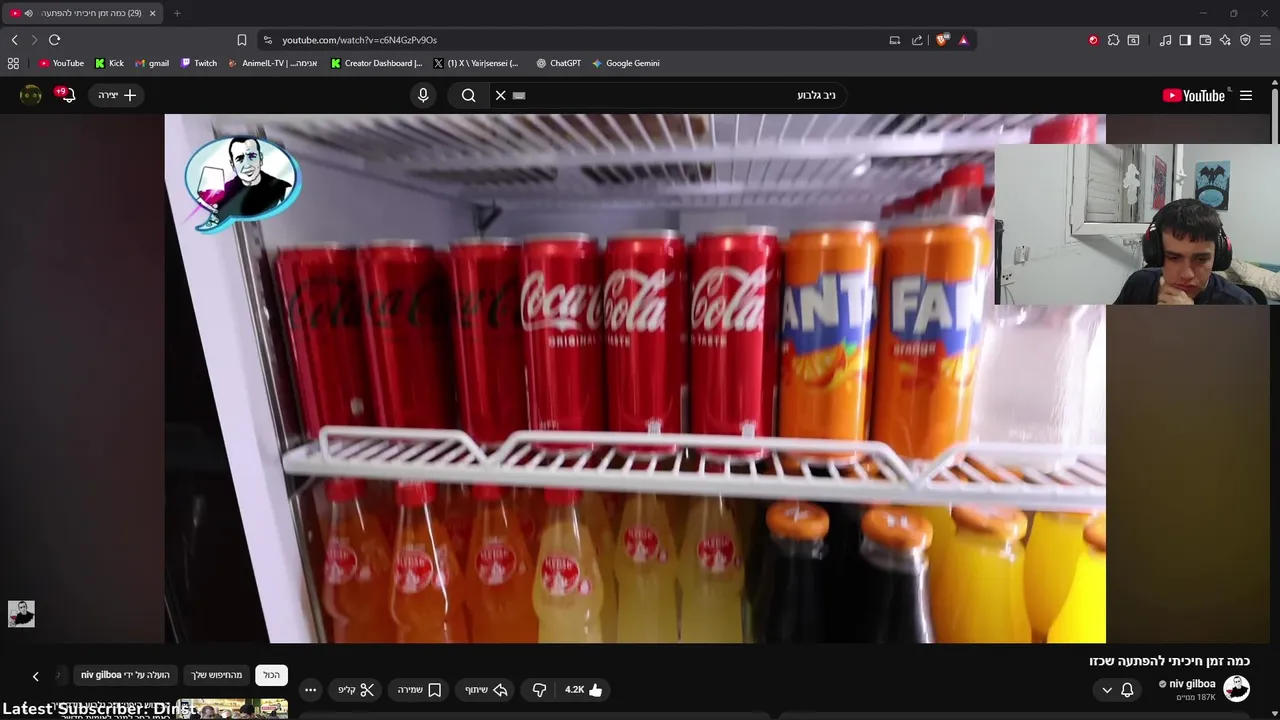Click the video player to pause
1280x720 pixels.
click(x=635, y=378)
